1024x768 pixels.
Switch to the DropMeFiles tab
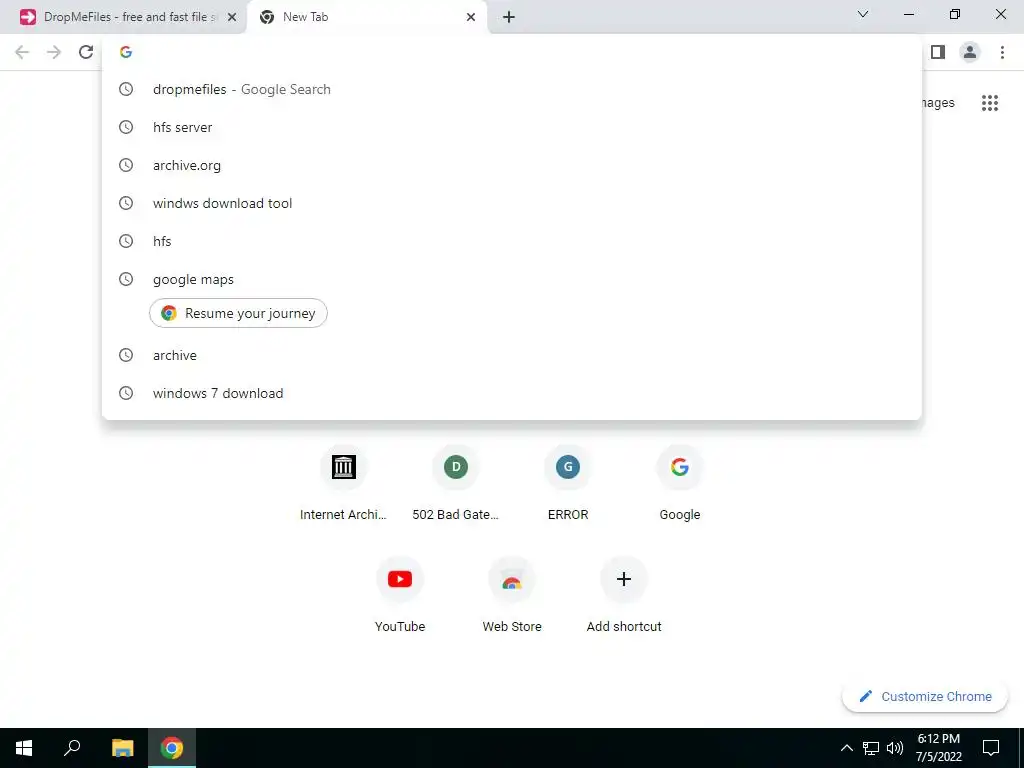(x=123, y=18)
